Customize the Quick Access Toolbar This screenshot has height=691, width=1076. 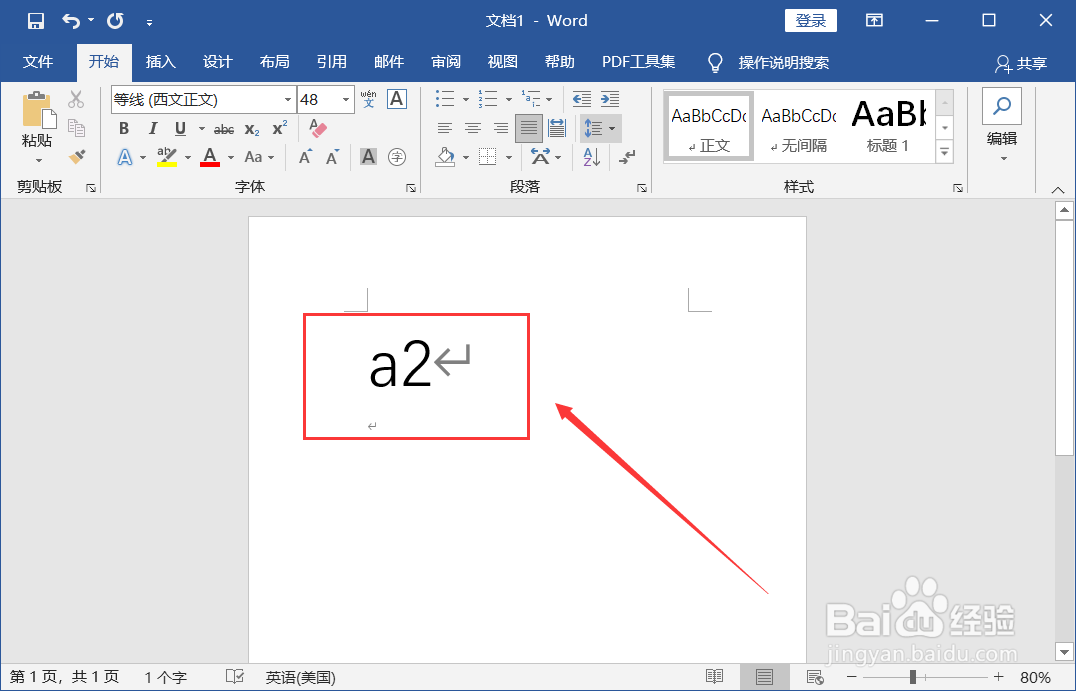coord(150,23)
